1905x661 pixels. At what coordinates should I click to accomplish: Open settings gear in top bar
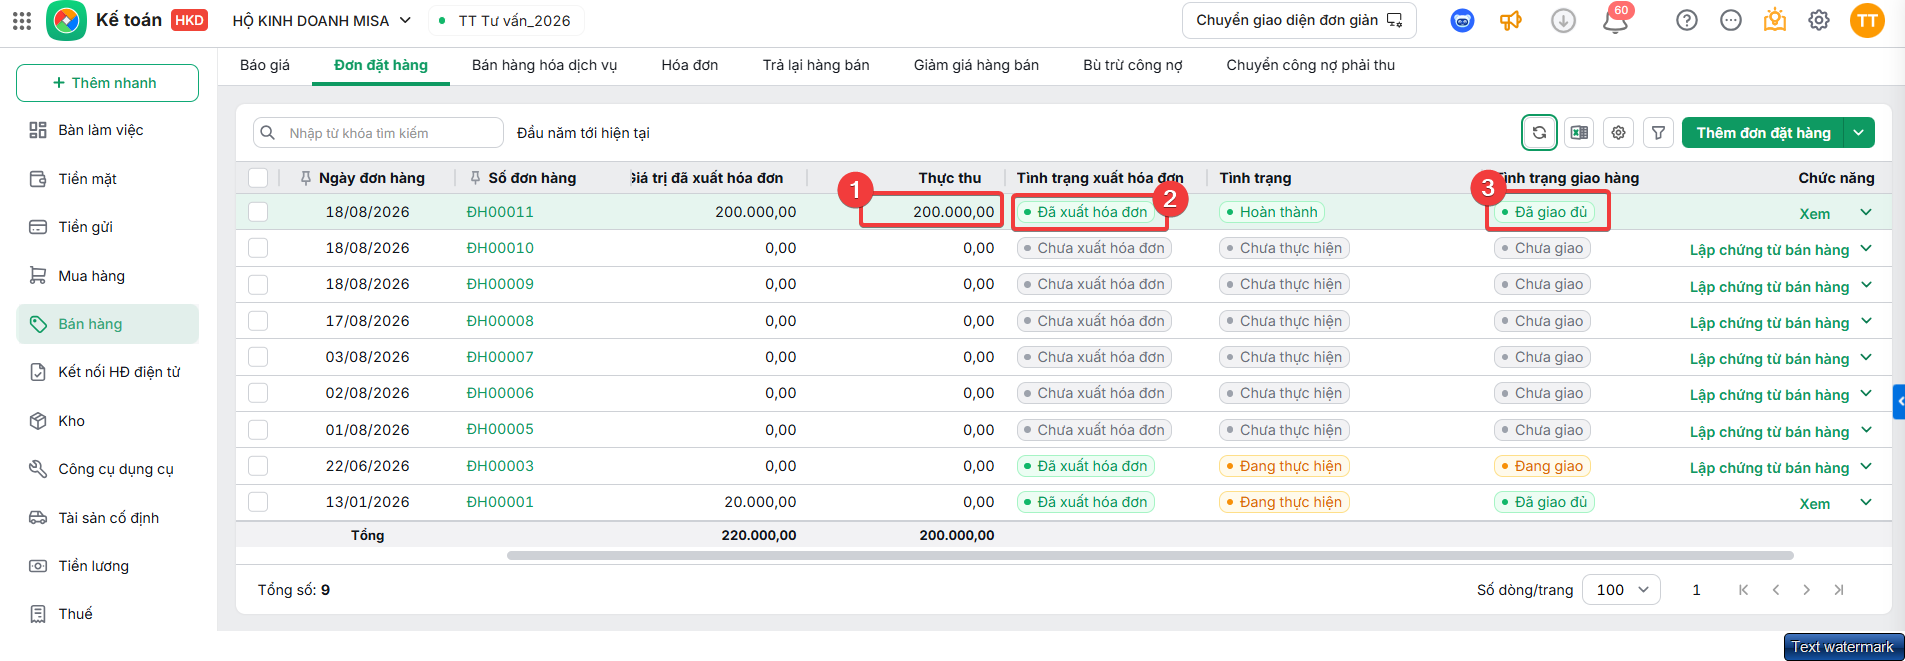click(1819, 20)
